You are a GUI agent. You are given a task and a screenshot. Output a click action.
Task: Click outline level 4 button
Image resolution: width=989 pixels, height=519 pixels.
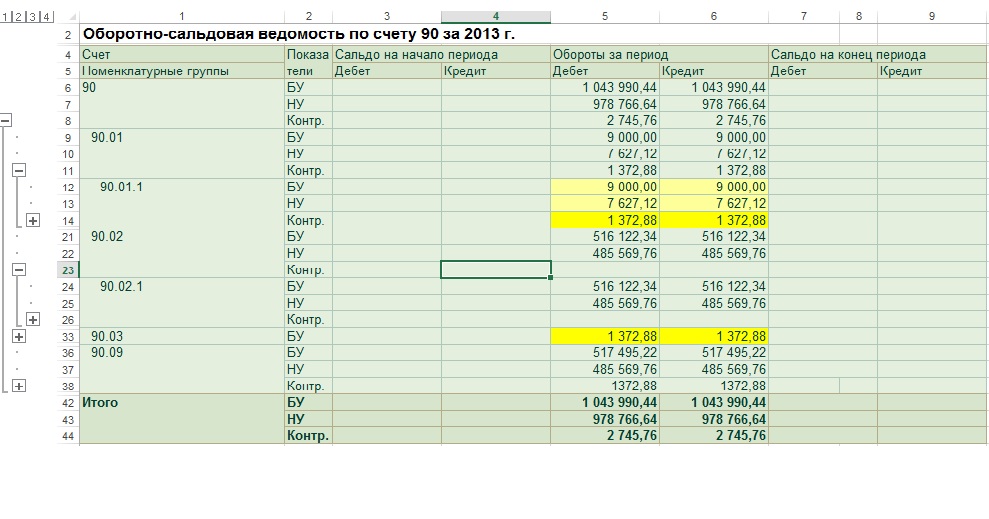click(x=48, y=17)
